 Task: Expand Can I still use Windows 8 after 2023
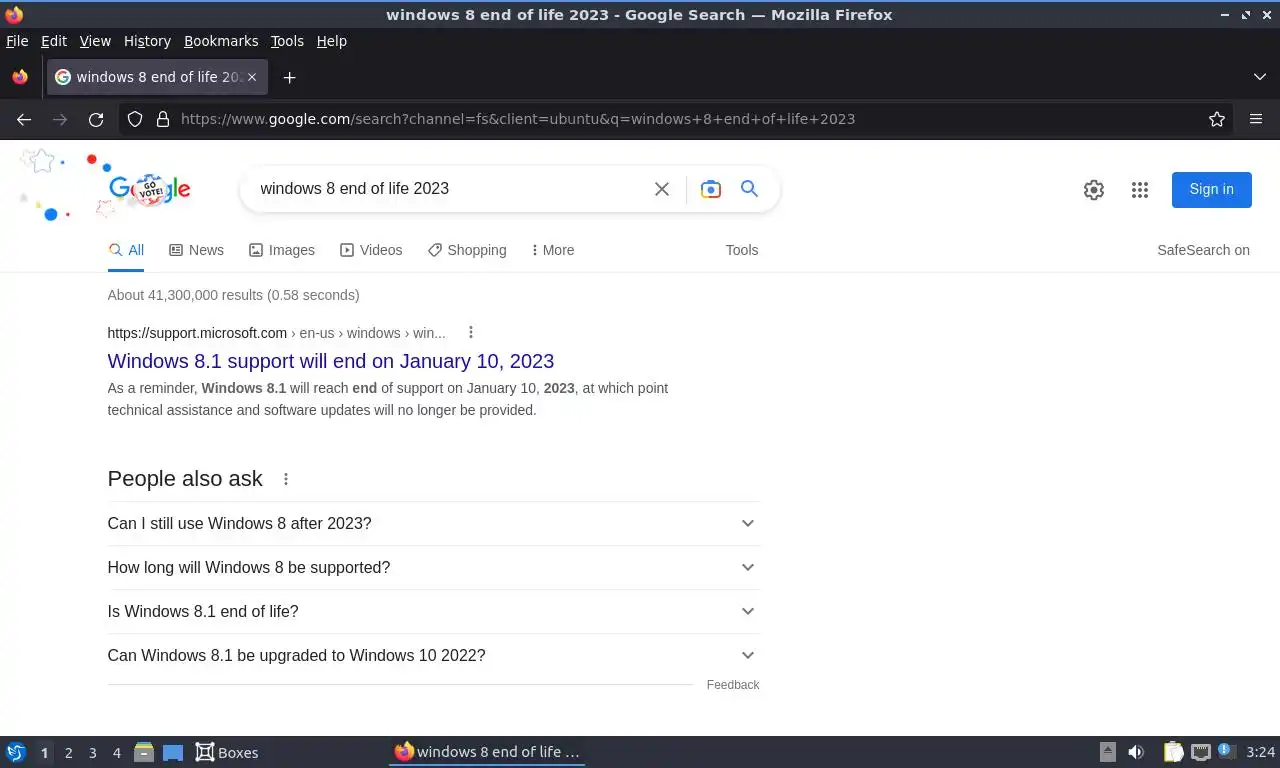click(x=433, y=523)
